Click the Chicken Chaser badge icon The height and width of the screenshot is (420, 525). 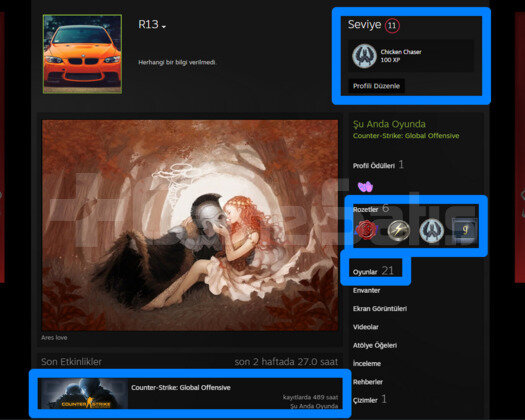364,56
